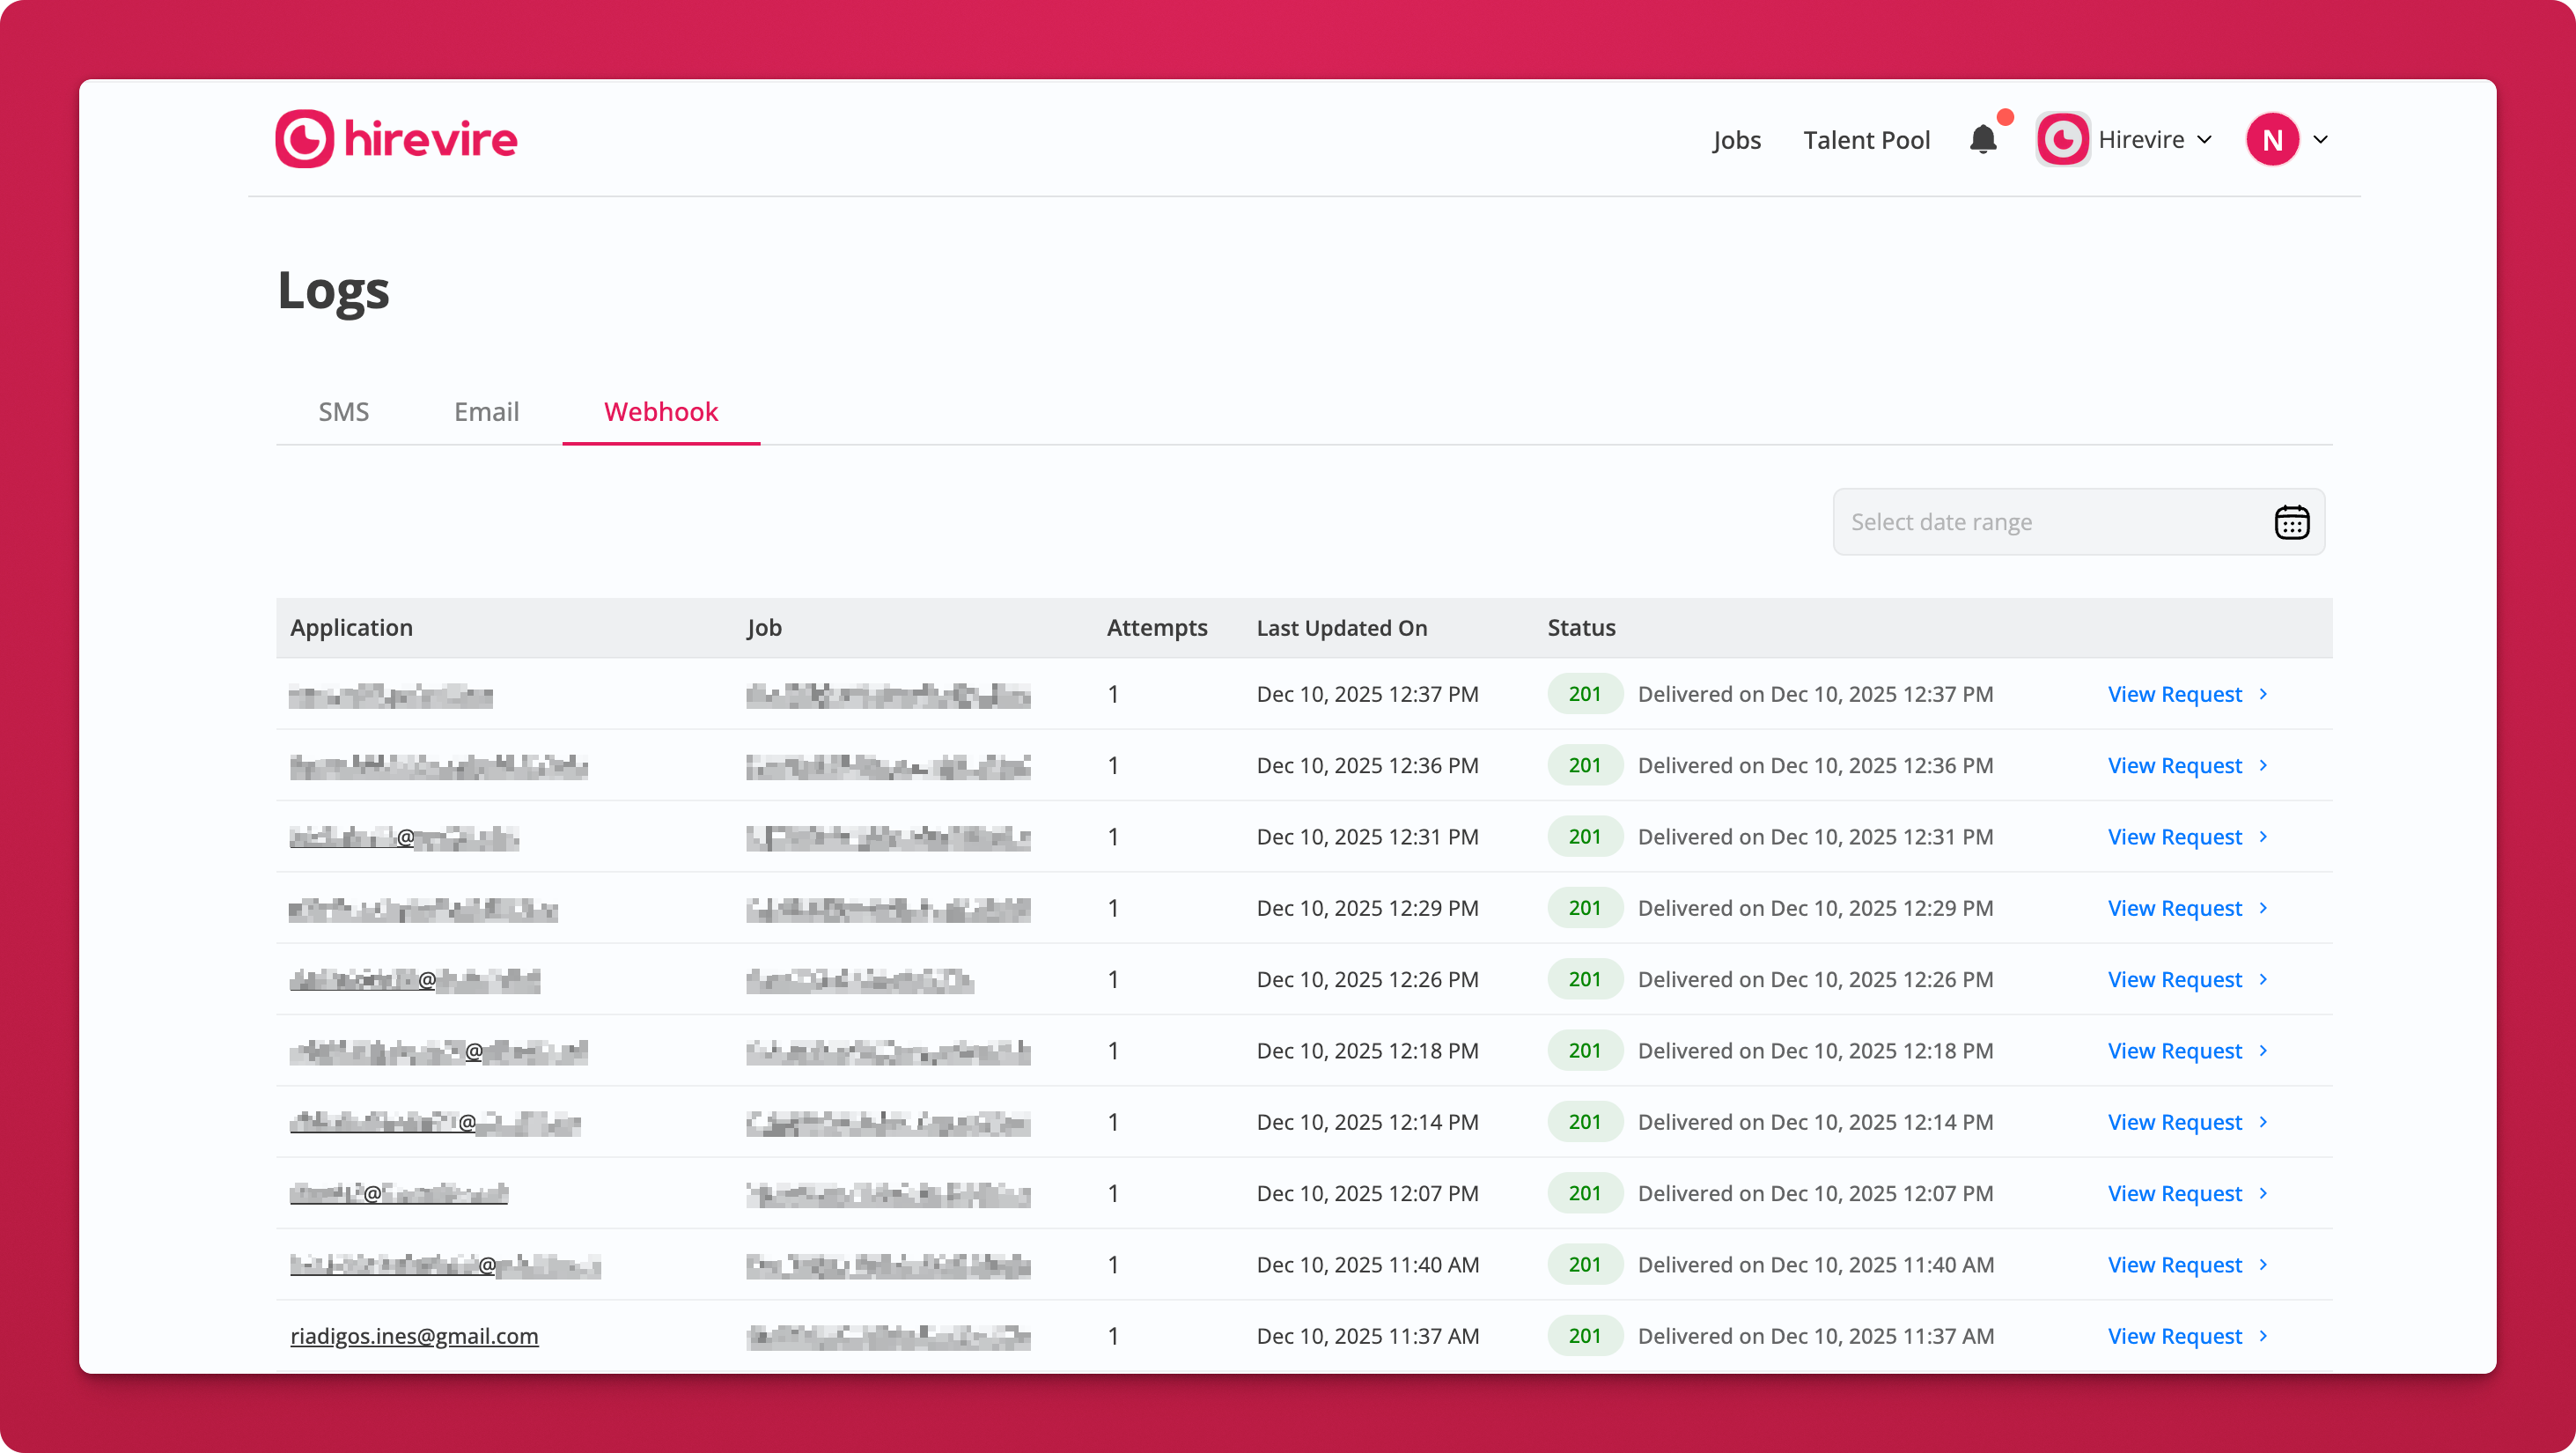Click the Job column header
2576x1453 pixels.
coord(764,628)
